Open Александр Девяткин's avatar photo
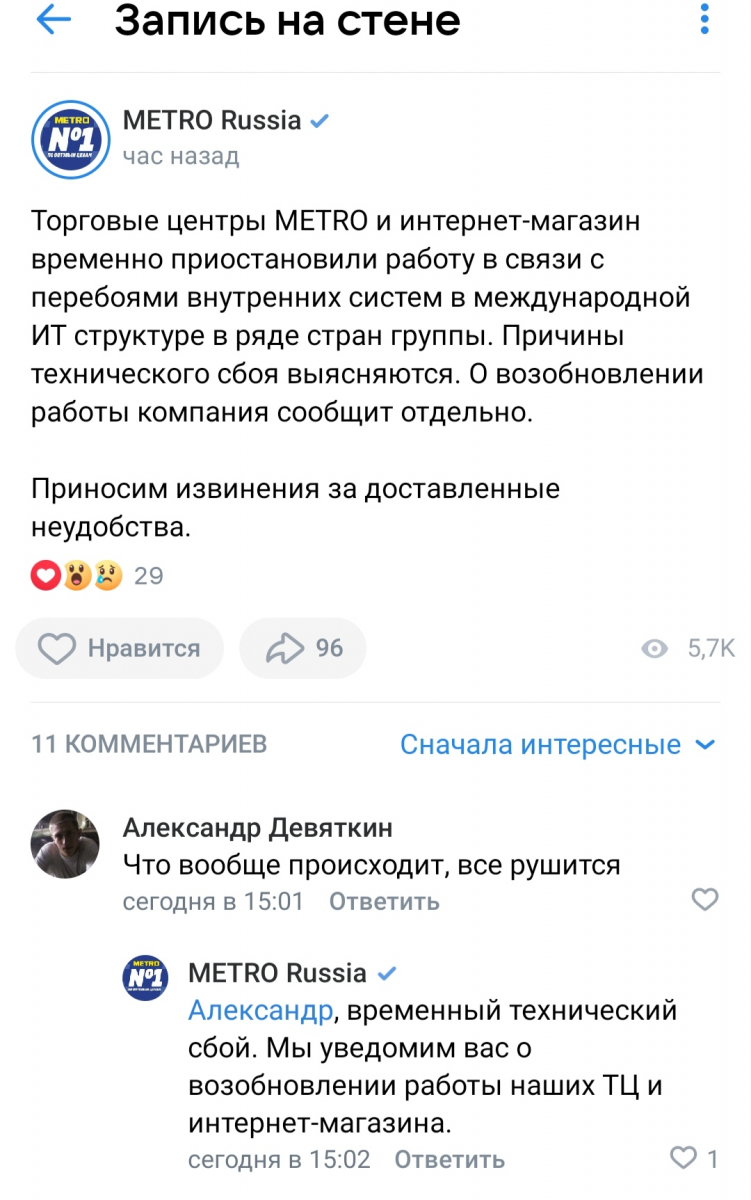 coord(66,843)
